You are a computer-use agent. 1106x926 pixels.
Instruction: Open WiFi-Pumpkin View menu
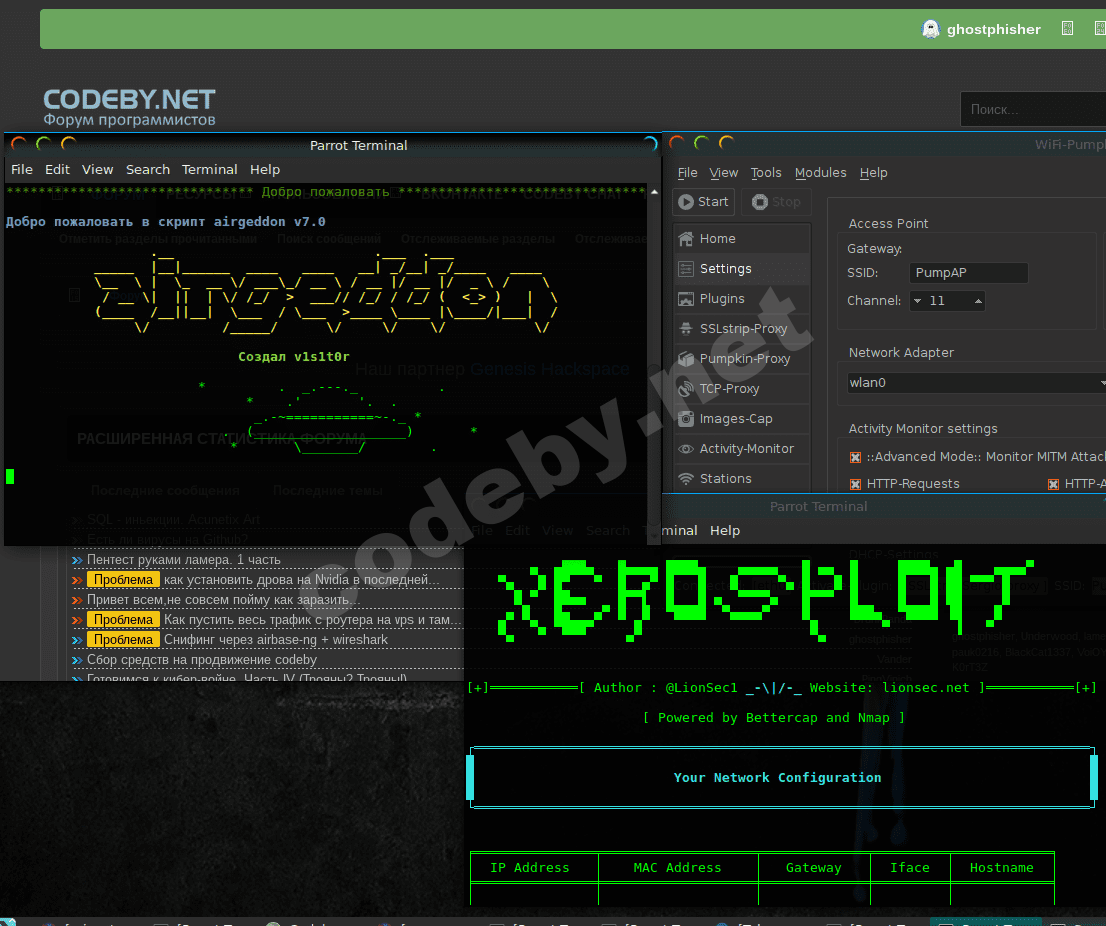724,173
